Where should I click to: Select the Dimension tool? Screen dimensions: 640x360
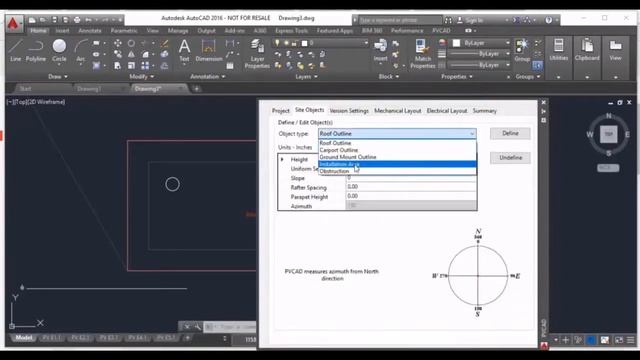pos(209,51)
